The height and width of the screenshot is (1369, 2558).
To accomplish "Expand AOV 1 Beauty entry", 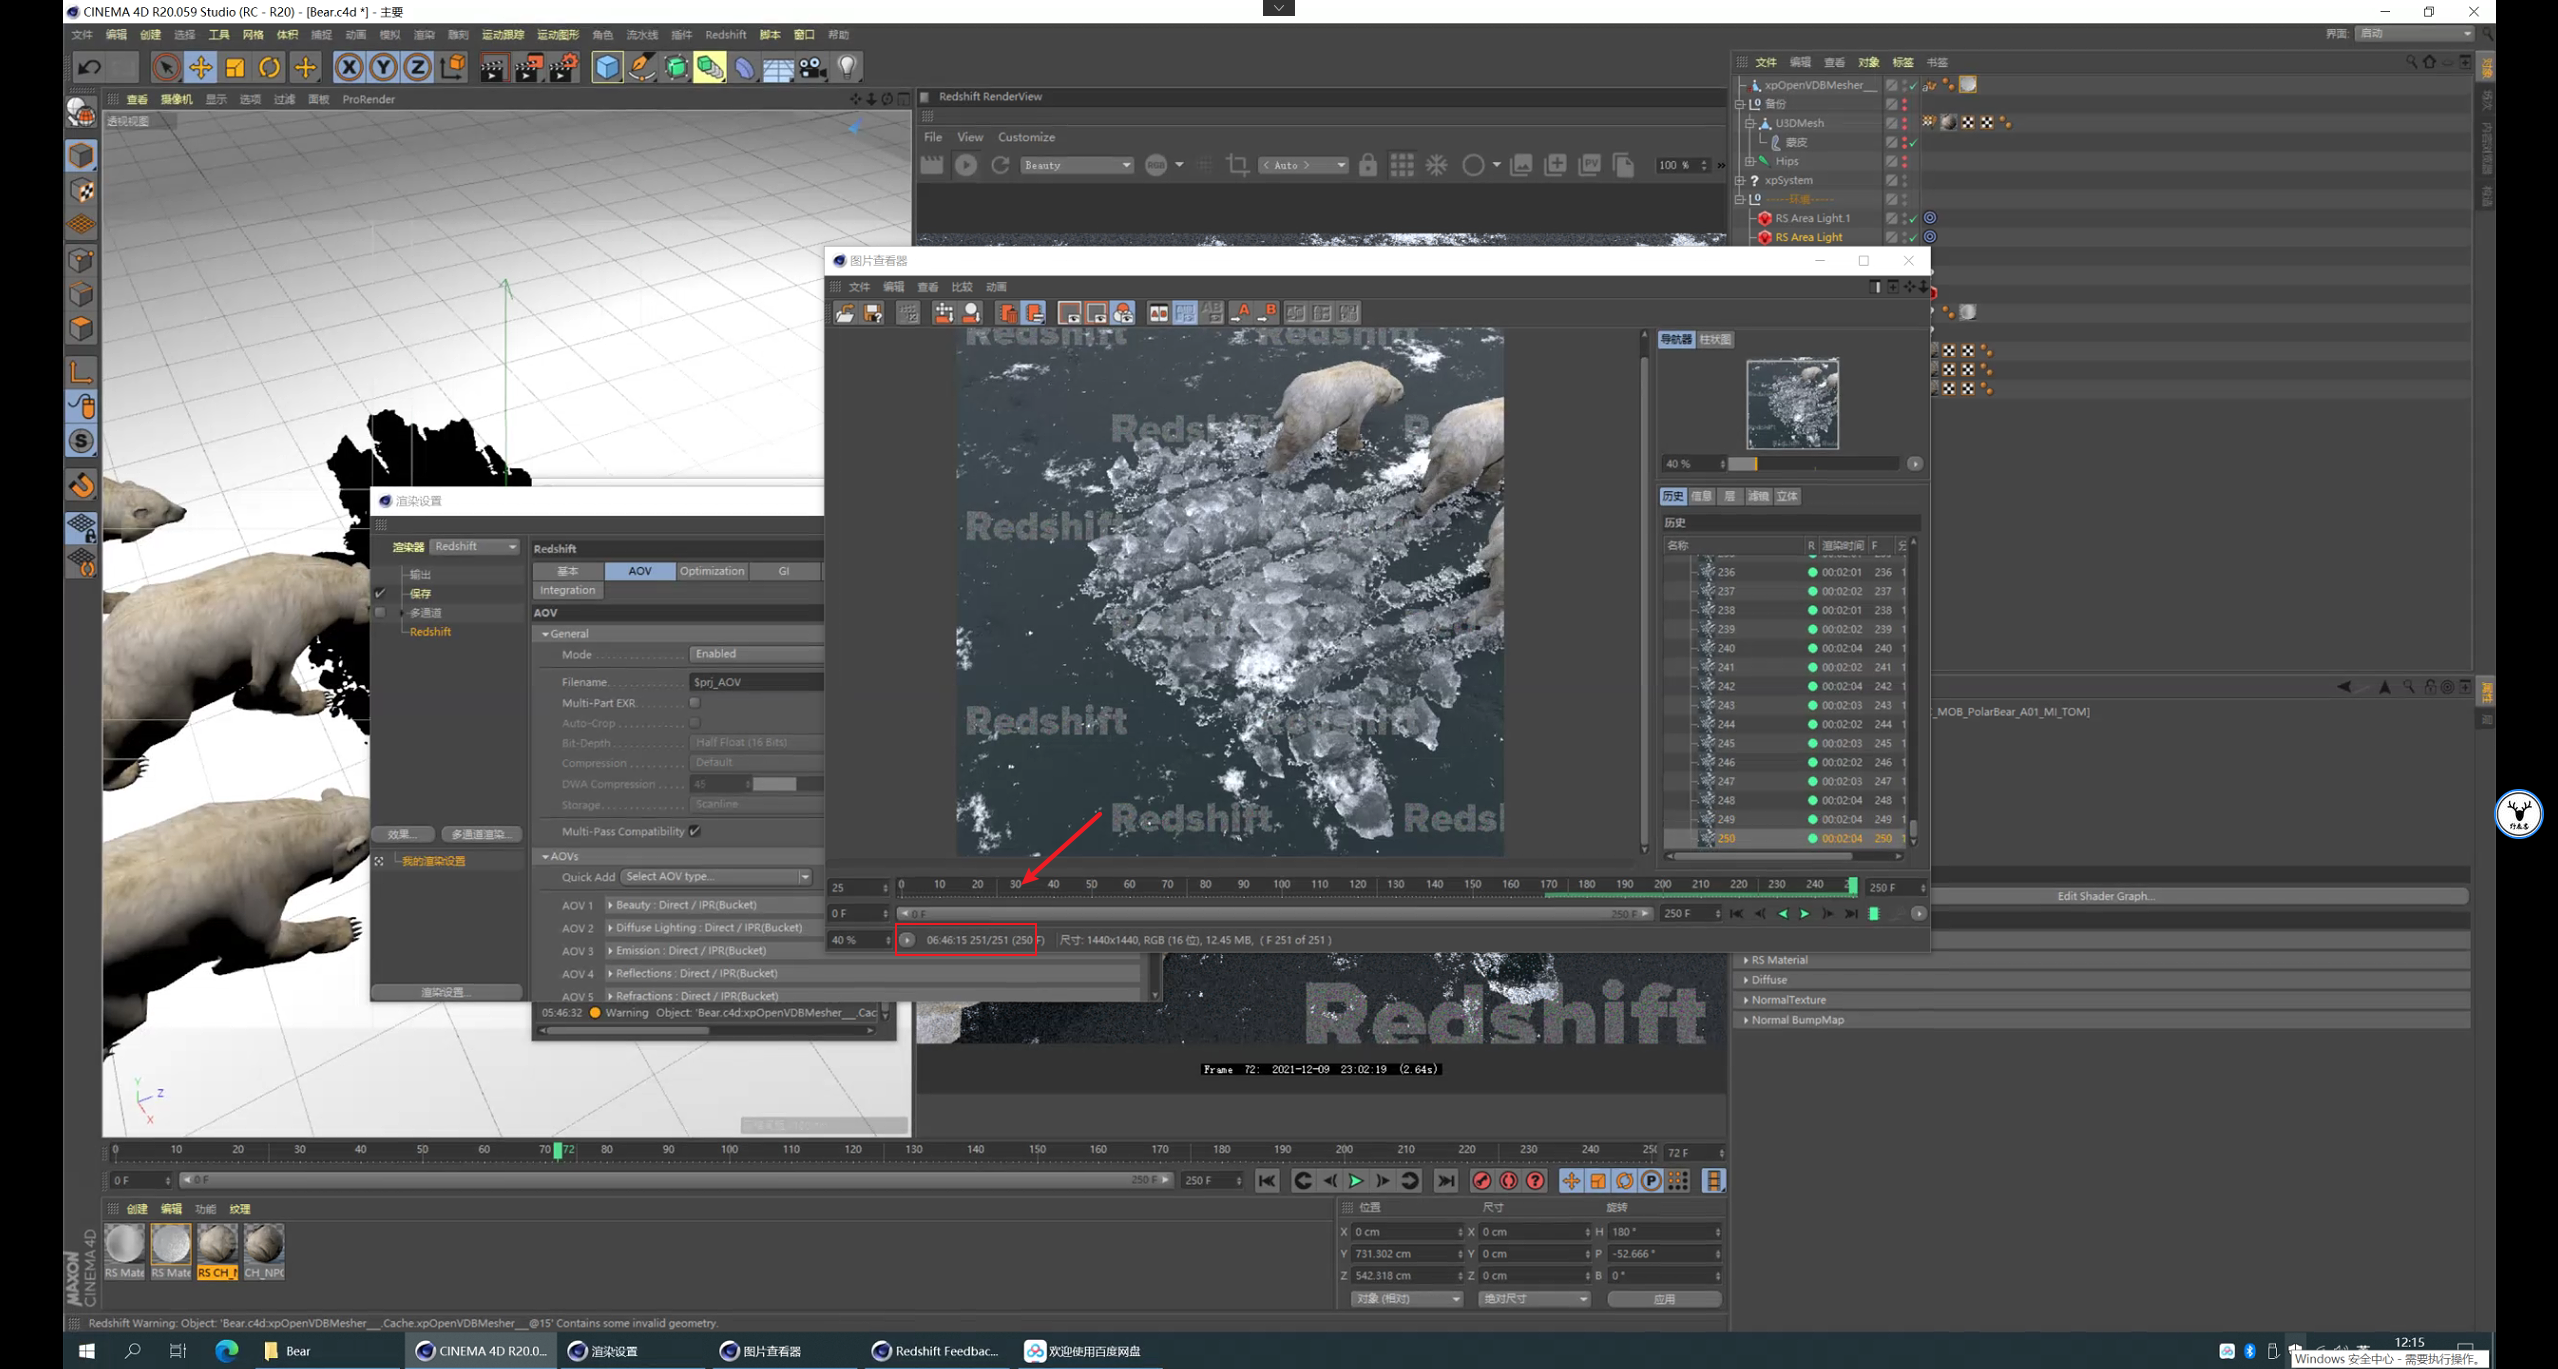I will (610, 905).
